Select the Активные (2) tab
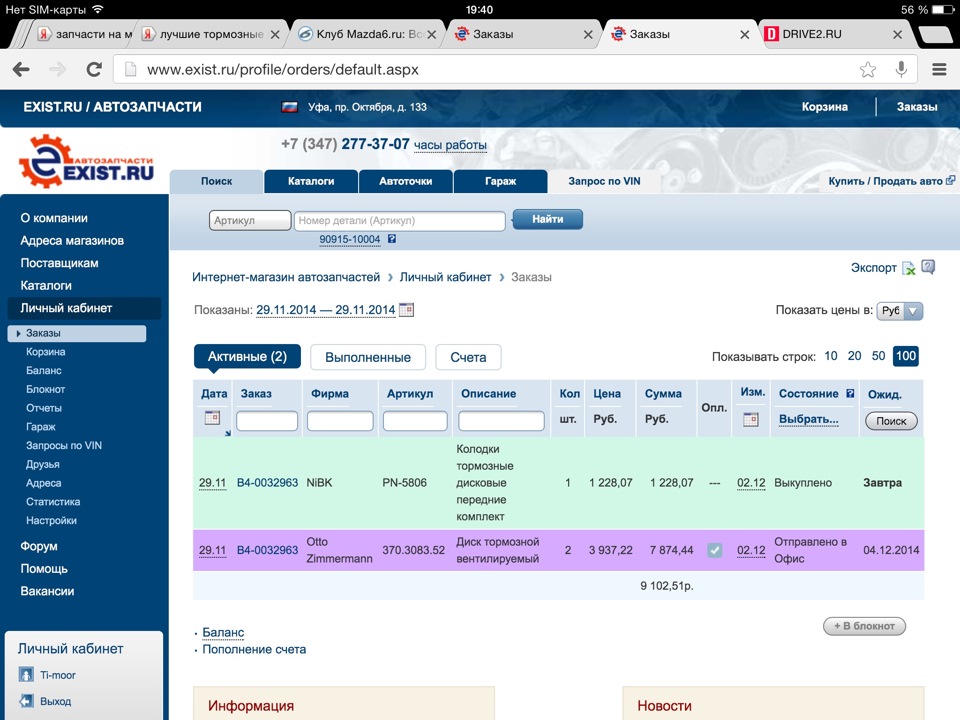 tap(247, 357)
